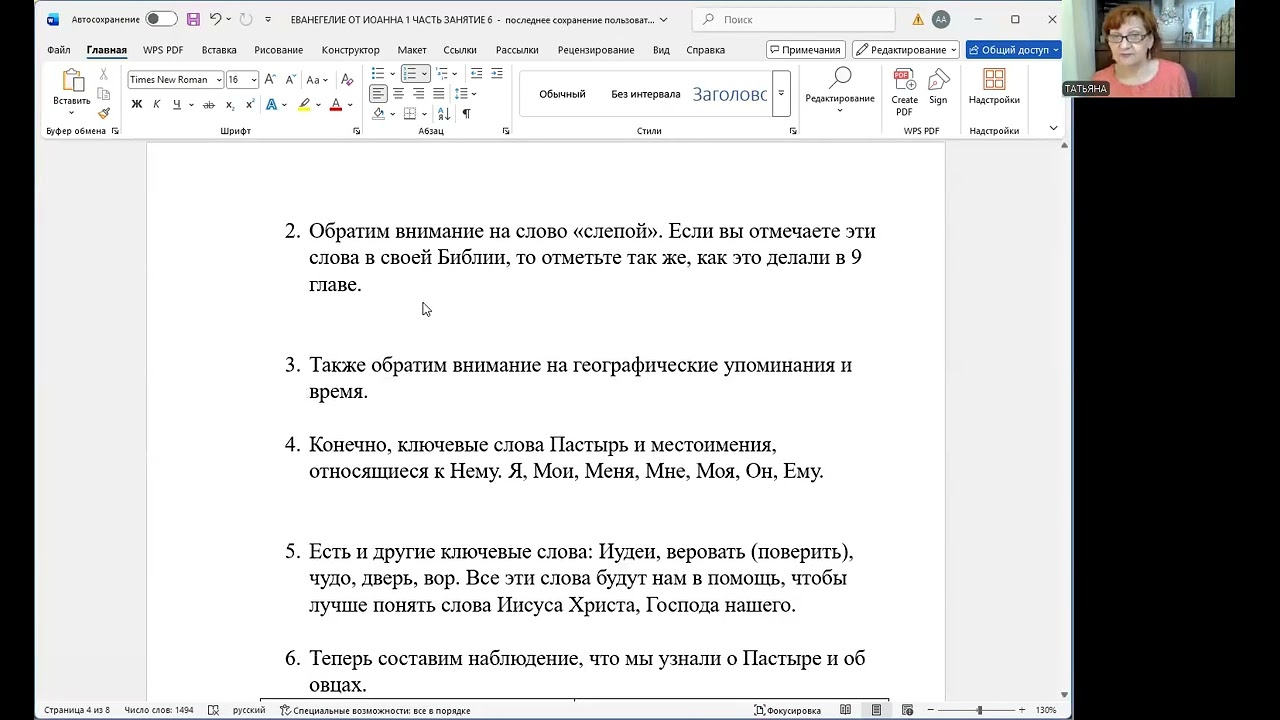This screenshot has height=720, width=1280.
Task: Open the Редактирование mode button
Action: click(906, 50)
